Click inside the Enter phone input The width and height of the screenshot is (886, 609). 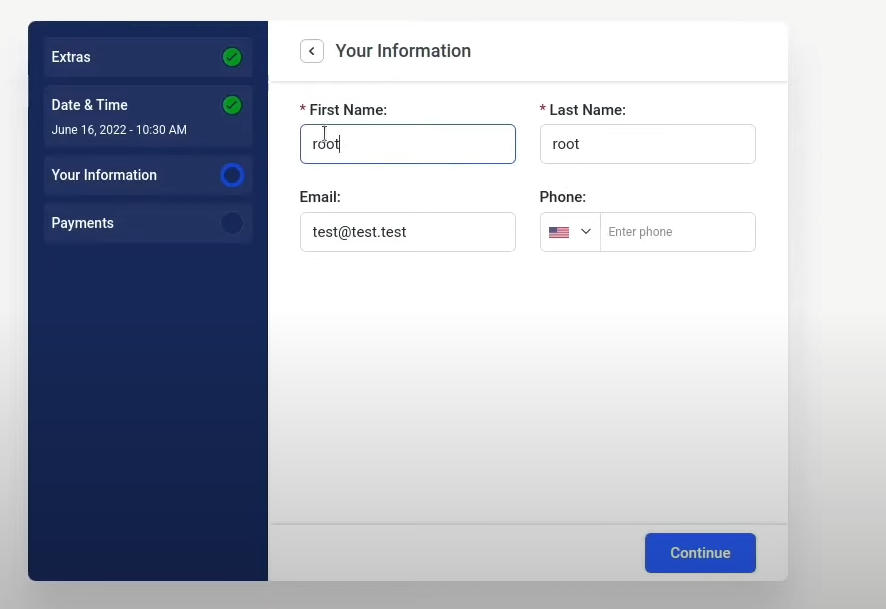pos(678,232)
